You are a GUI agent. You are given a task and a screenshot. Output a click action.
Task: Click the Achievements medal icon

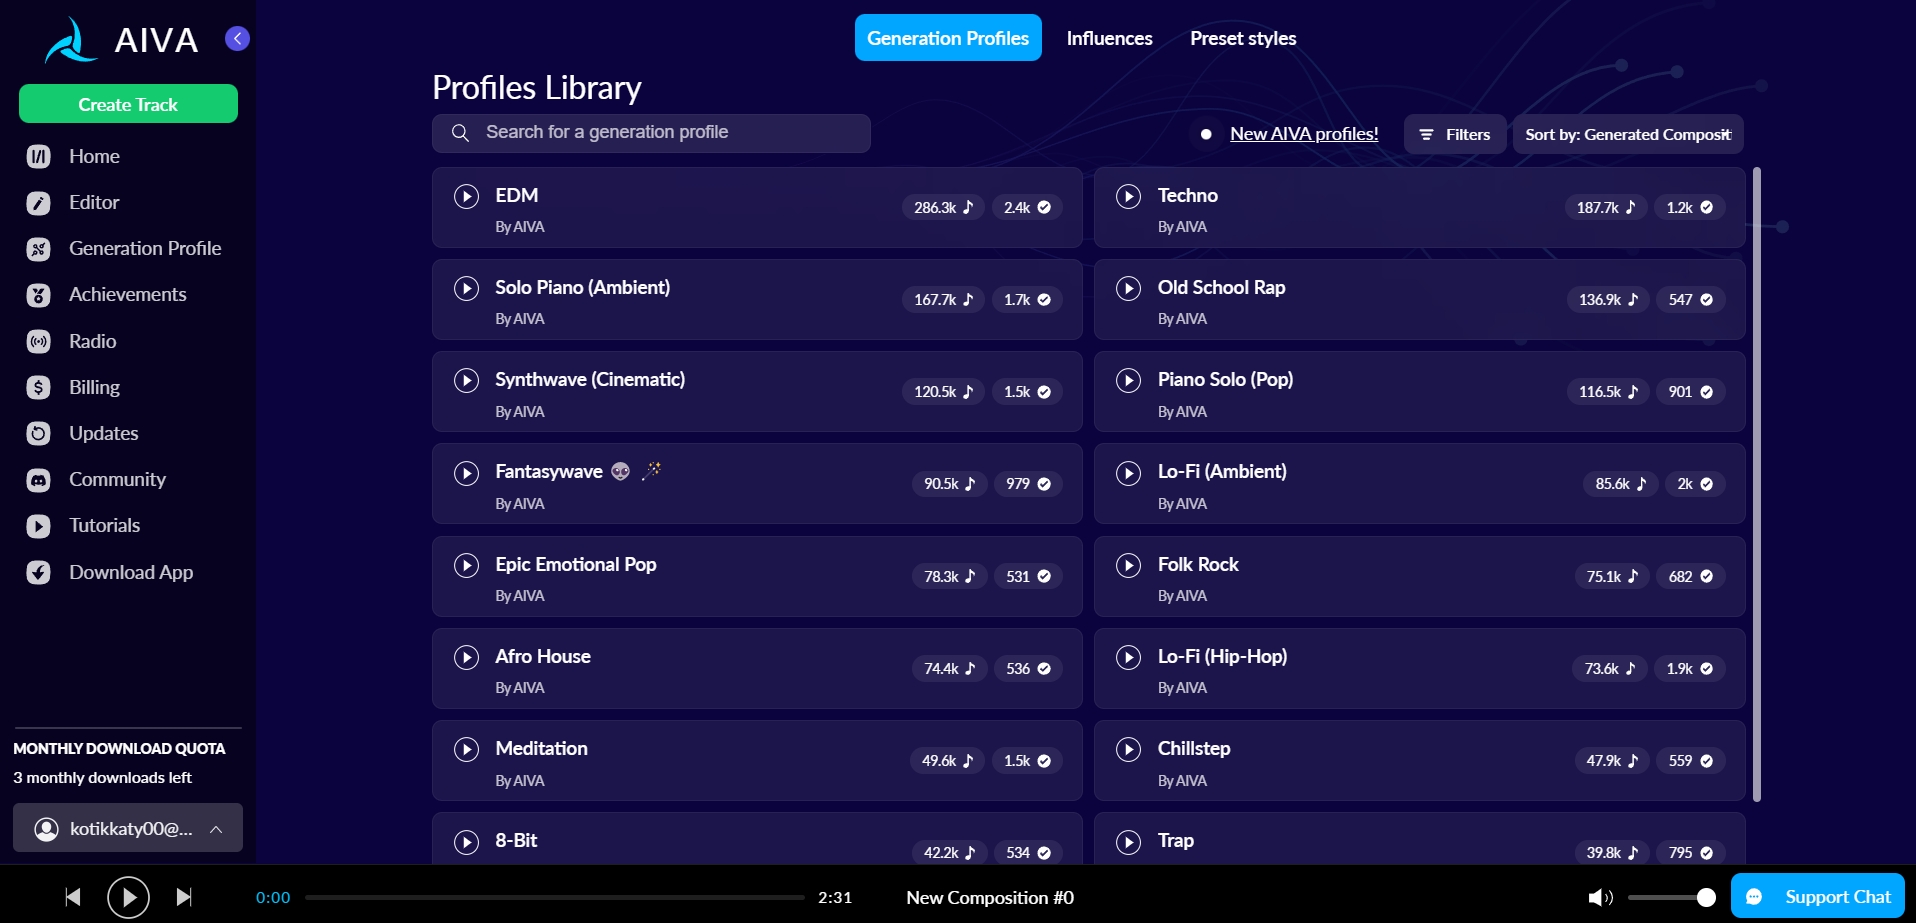point(38,295)
